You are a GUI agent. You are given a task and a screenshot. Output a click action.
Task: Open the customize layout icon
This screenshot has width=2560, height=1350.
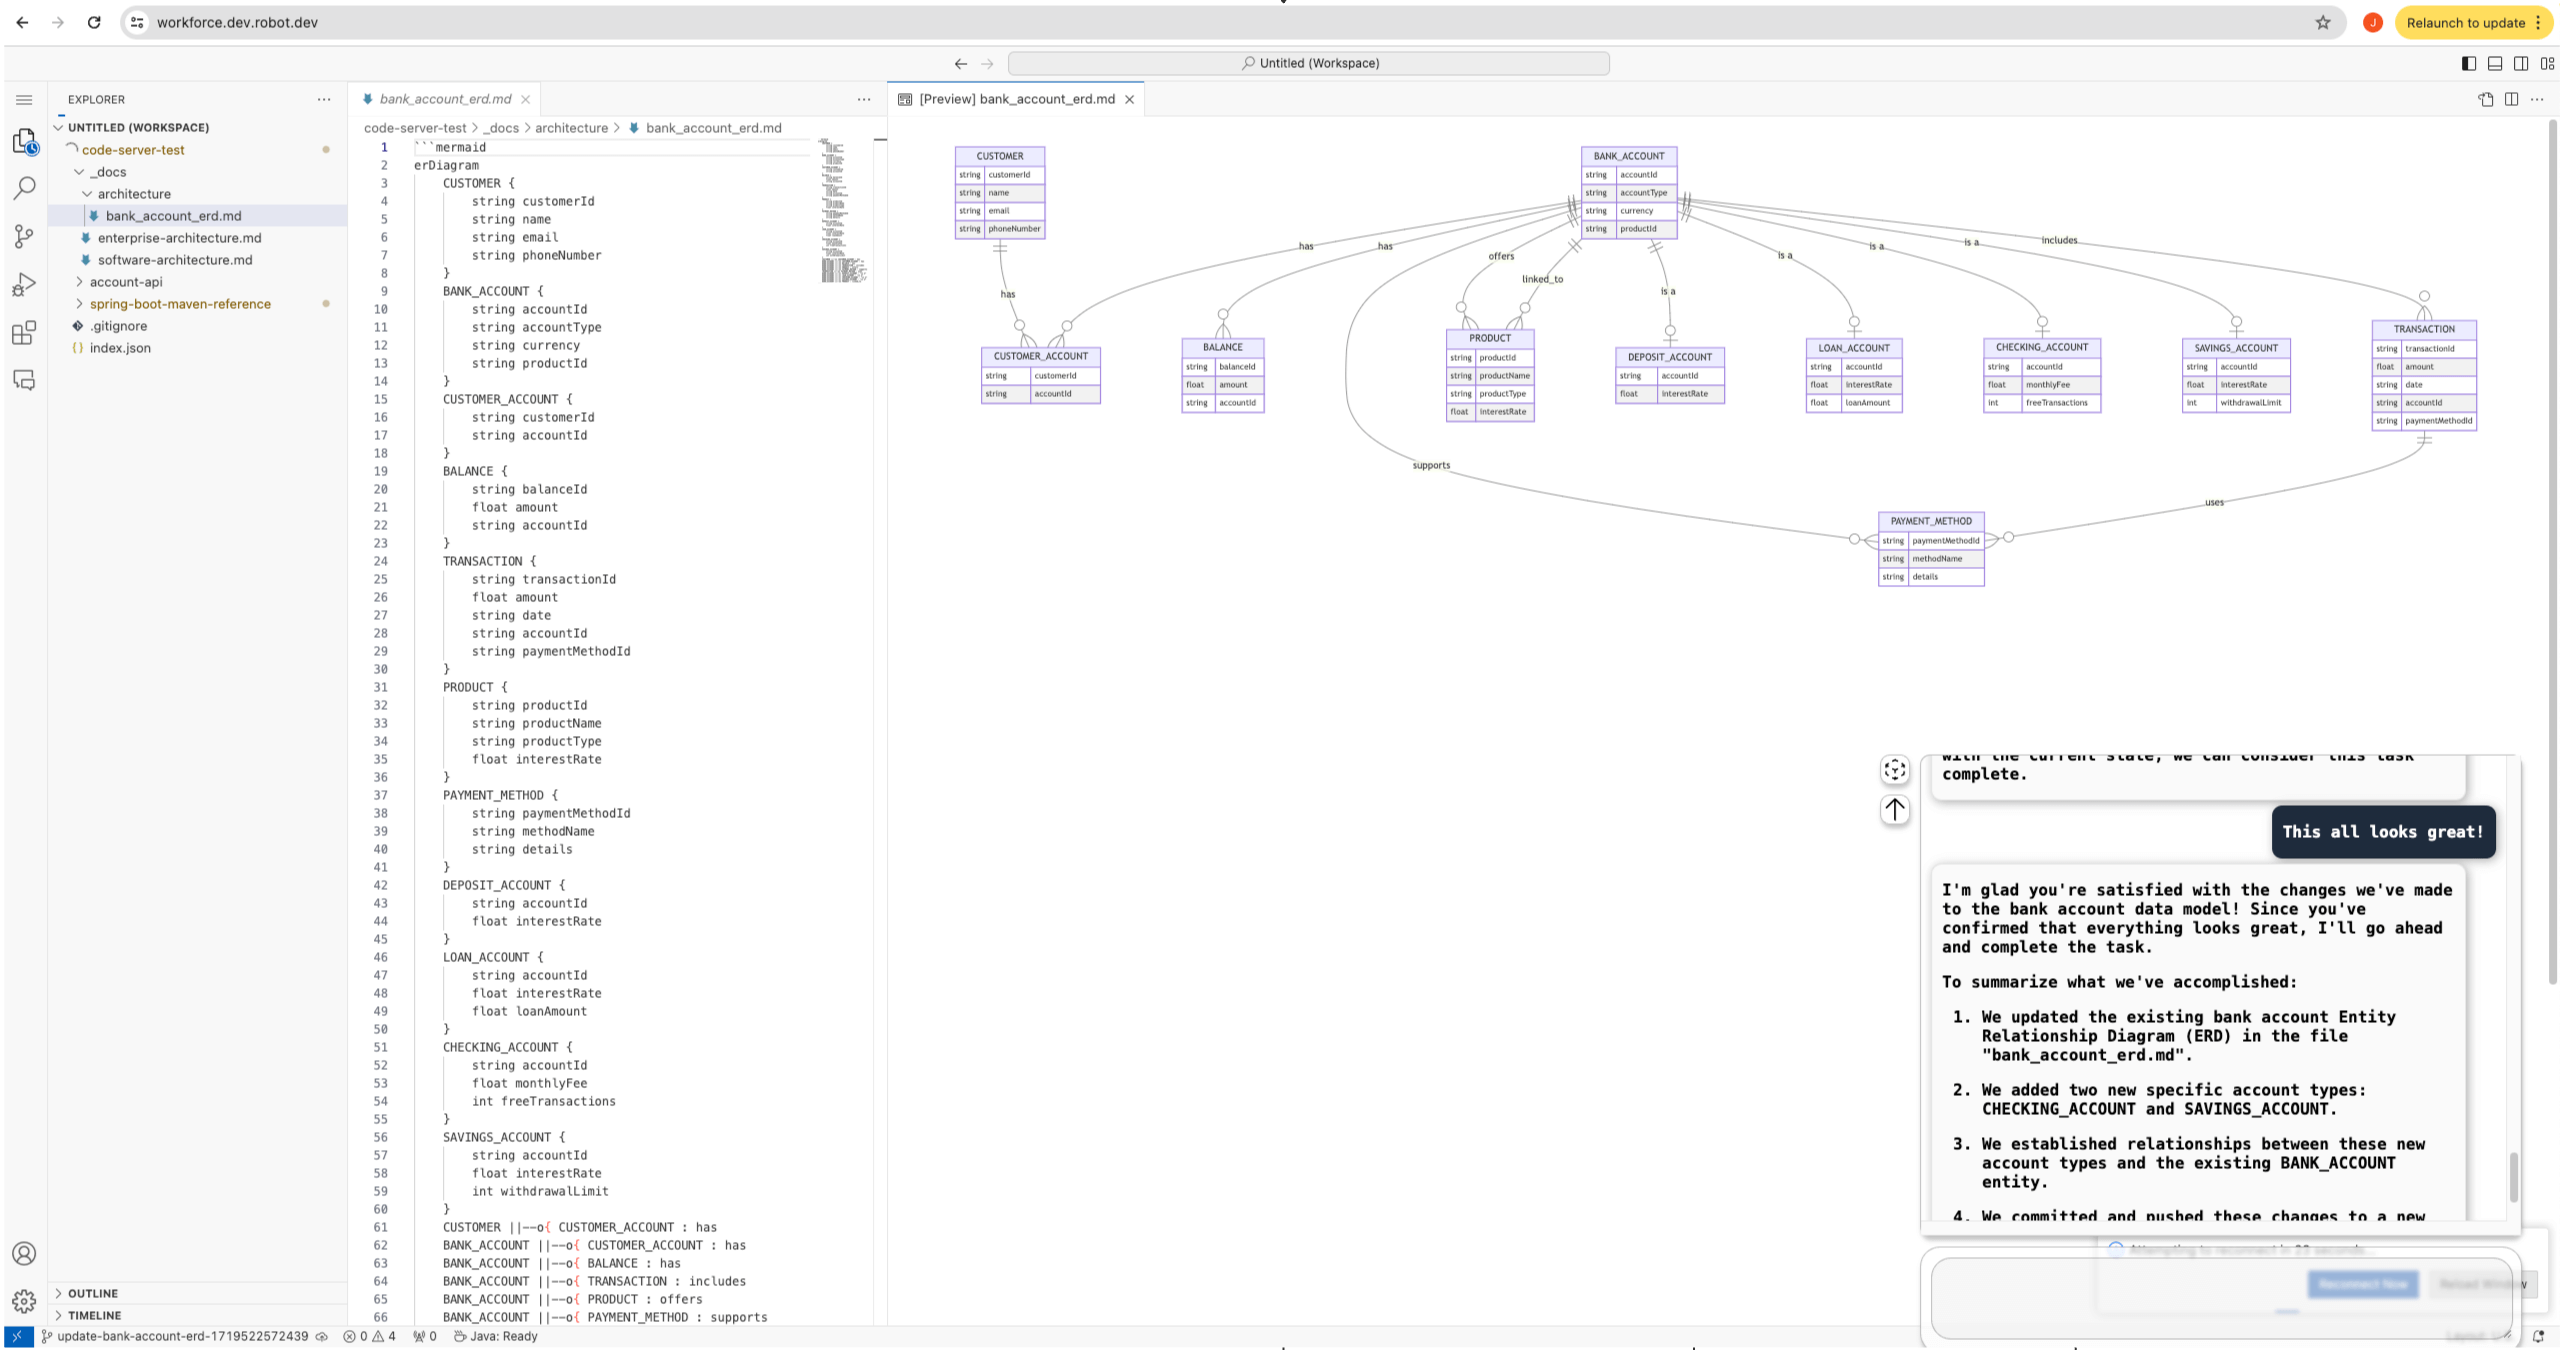(x=2548, y=63)
